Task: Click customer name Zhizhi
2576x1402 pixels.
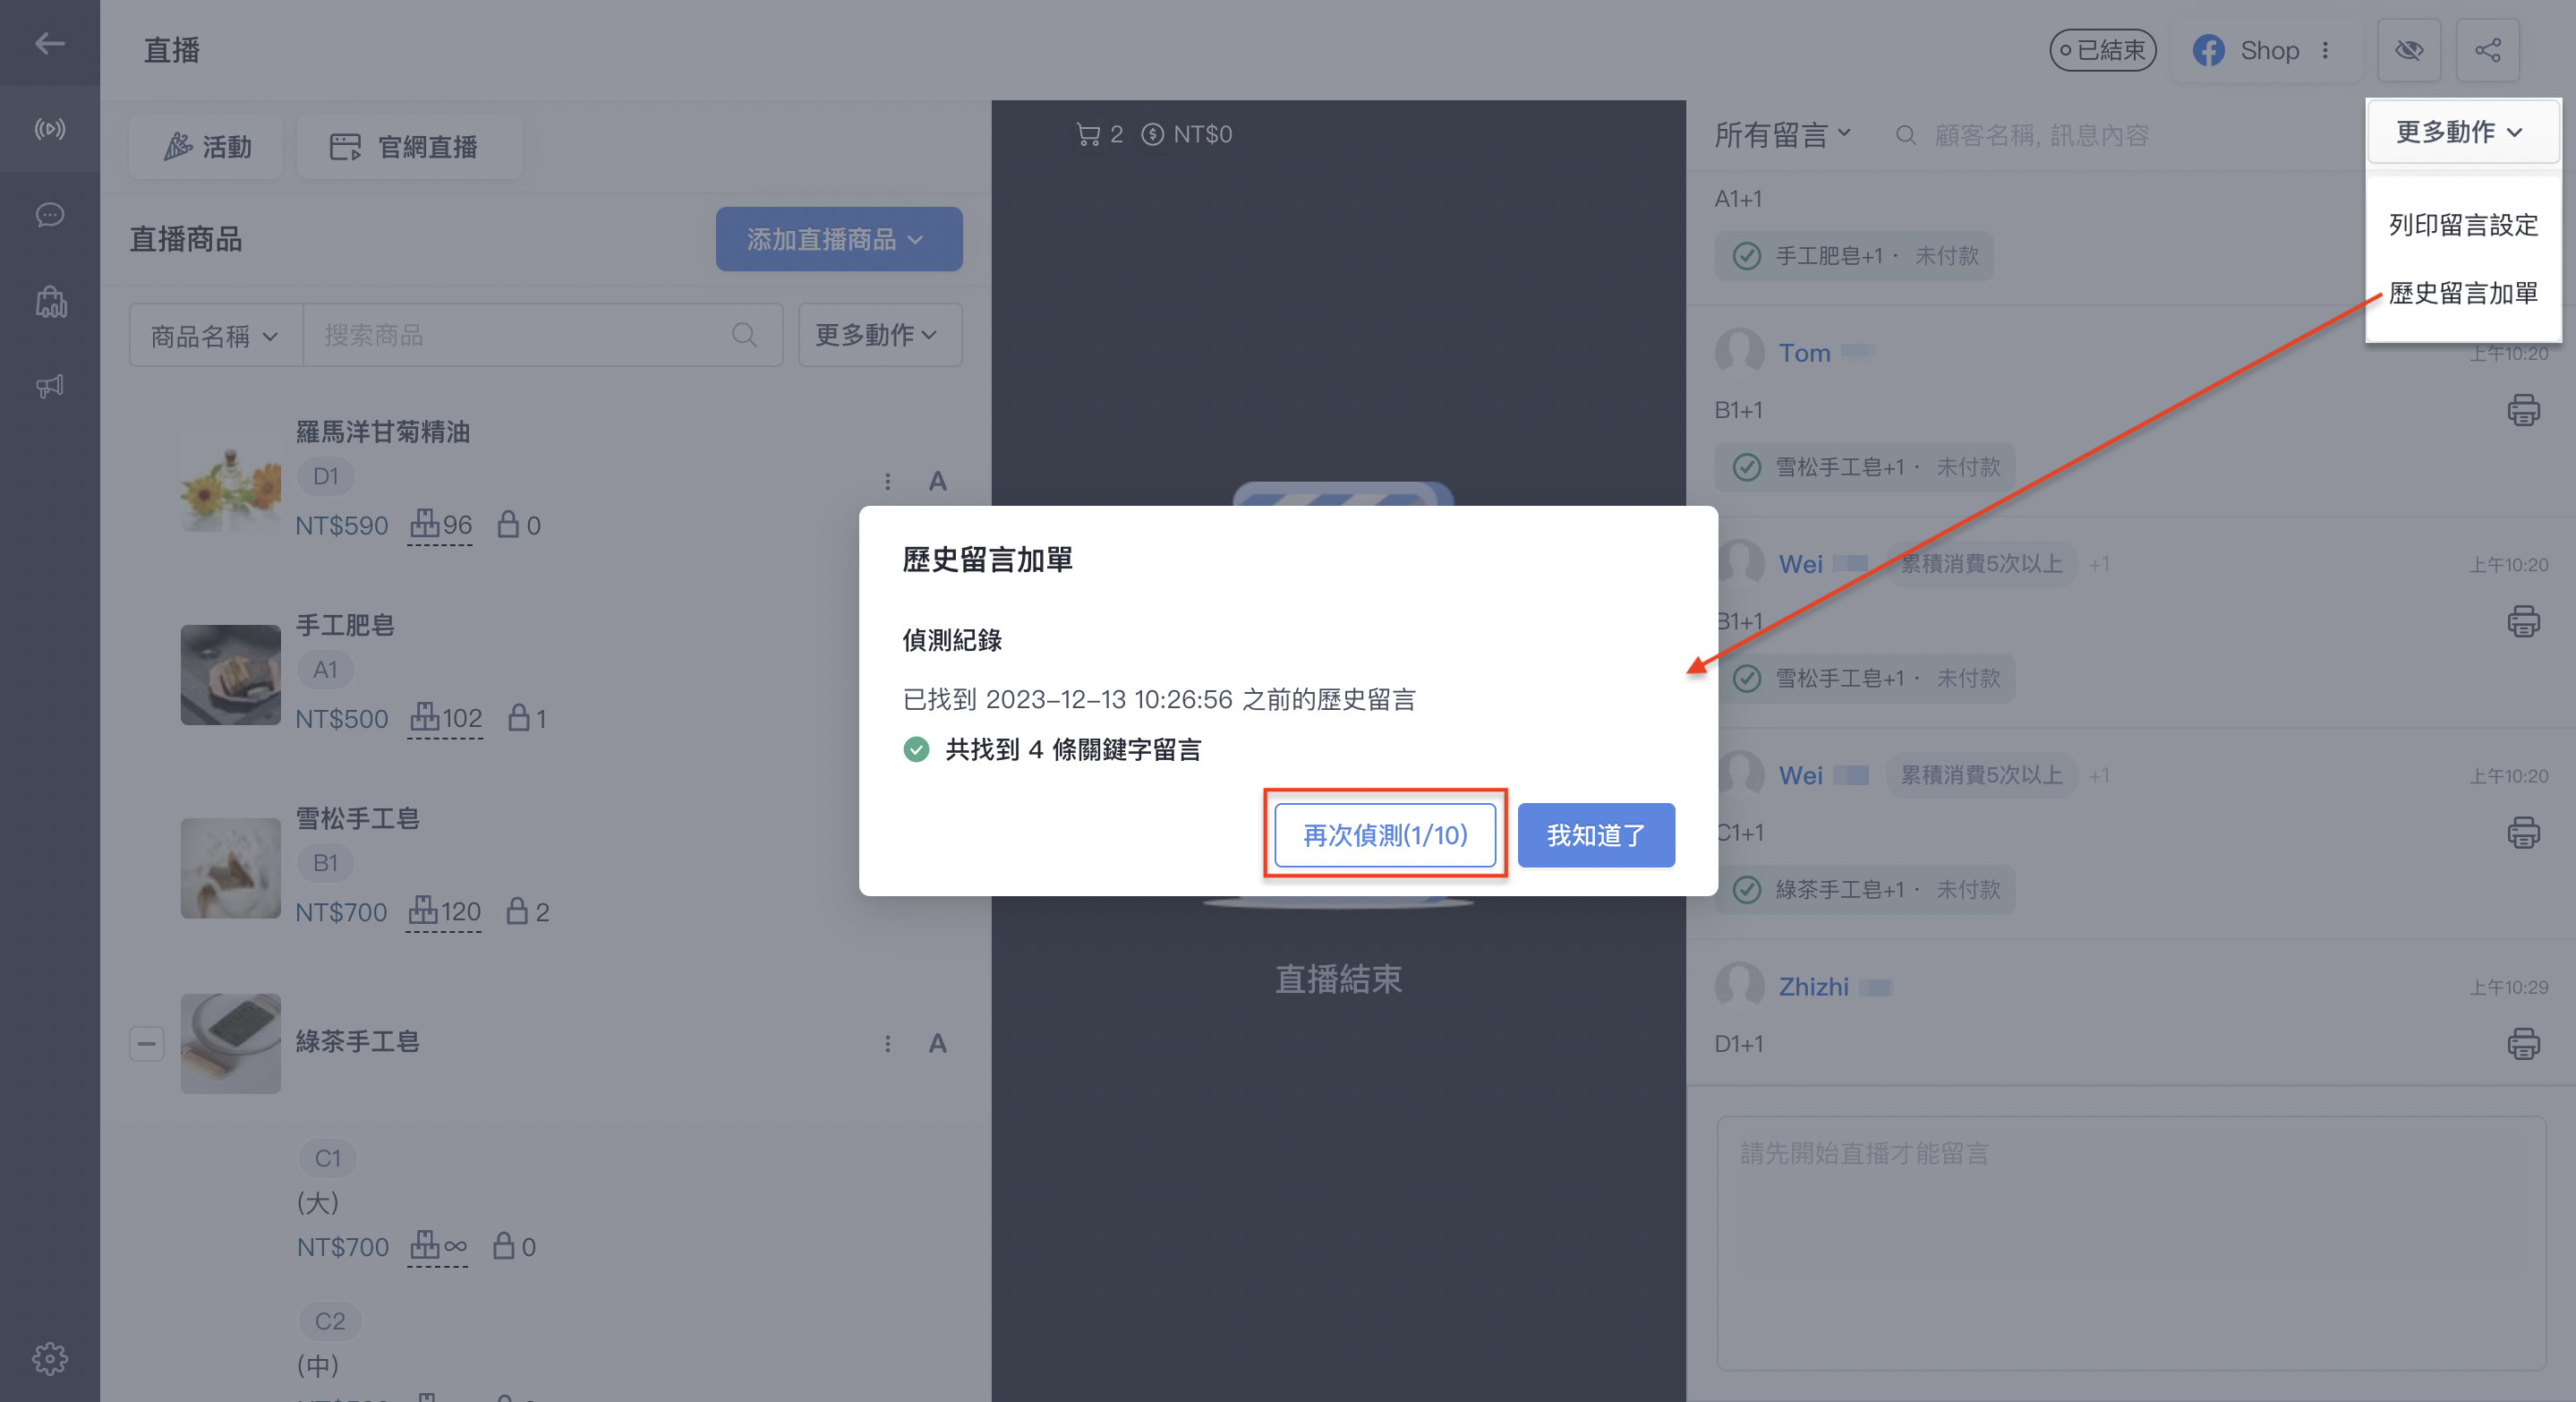Action: pos(1813,986)
